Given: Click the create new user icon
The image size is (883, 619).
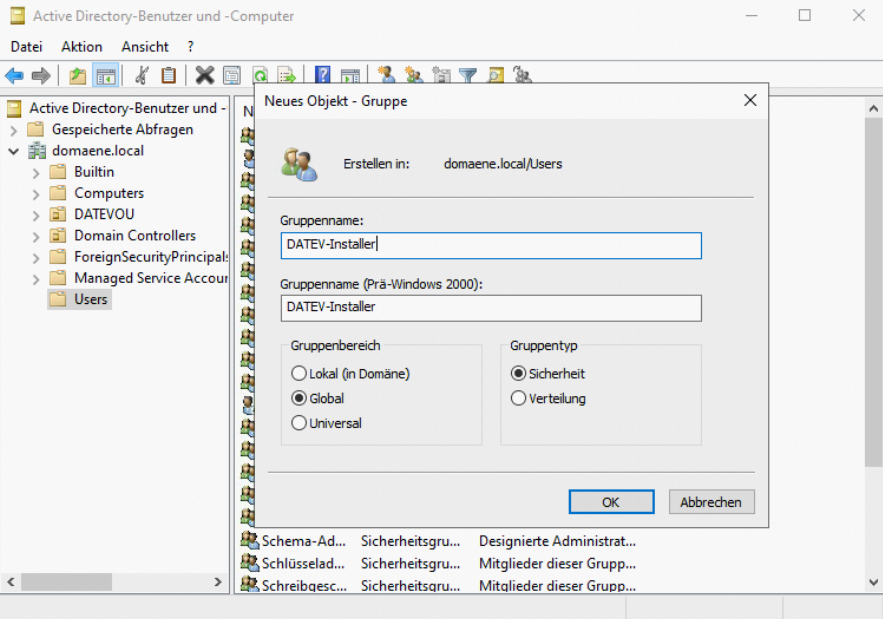Looking at the screenshot, I should (386, 75).
